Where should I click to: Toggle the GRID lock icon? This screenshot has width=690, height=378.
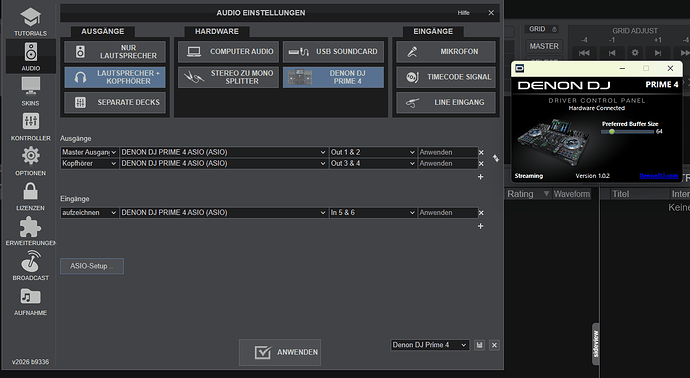click(x=554, y=29)
